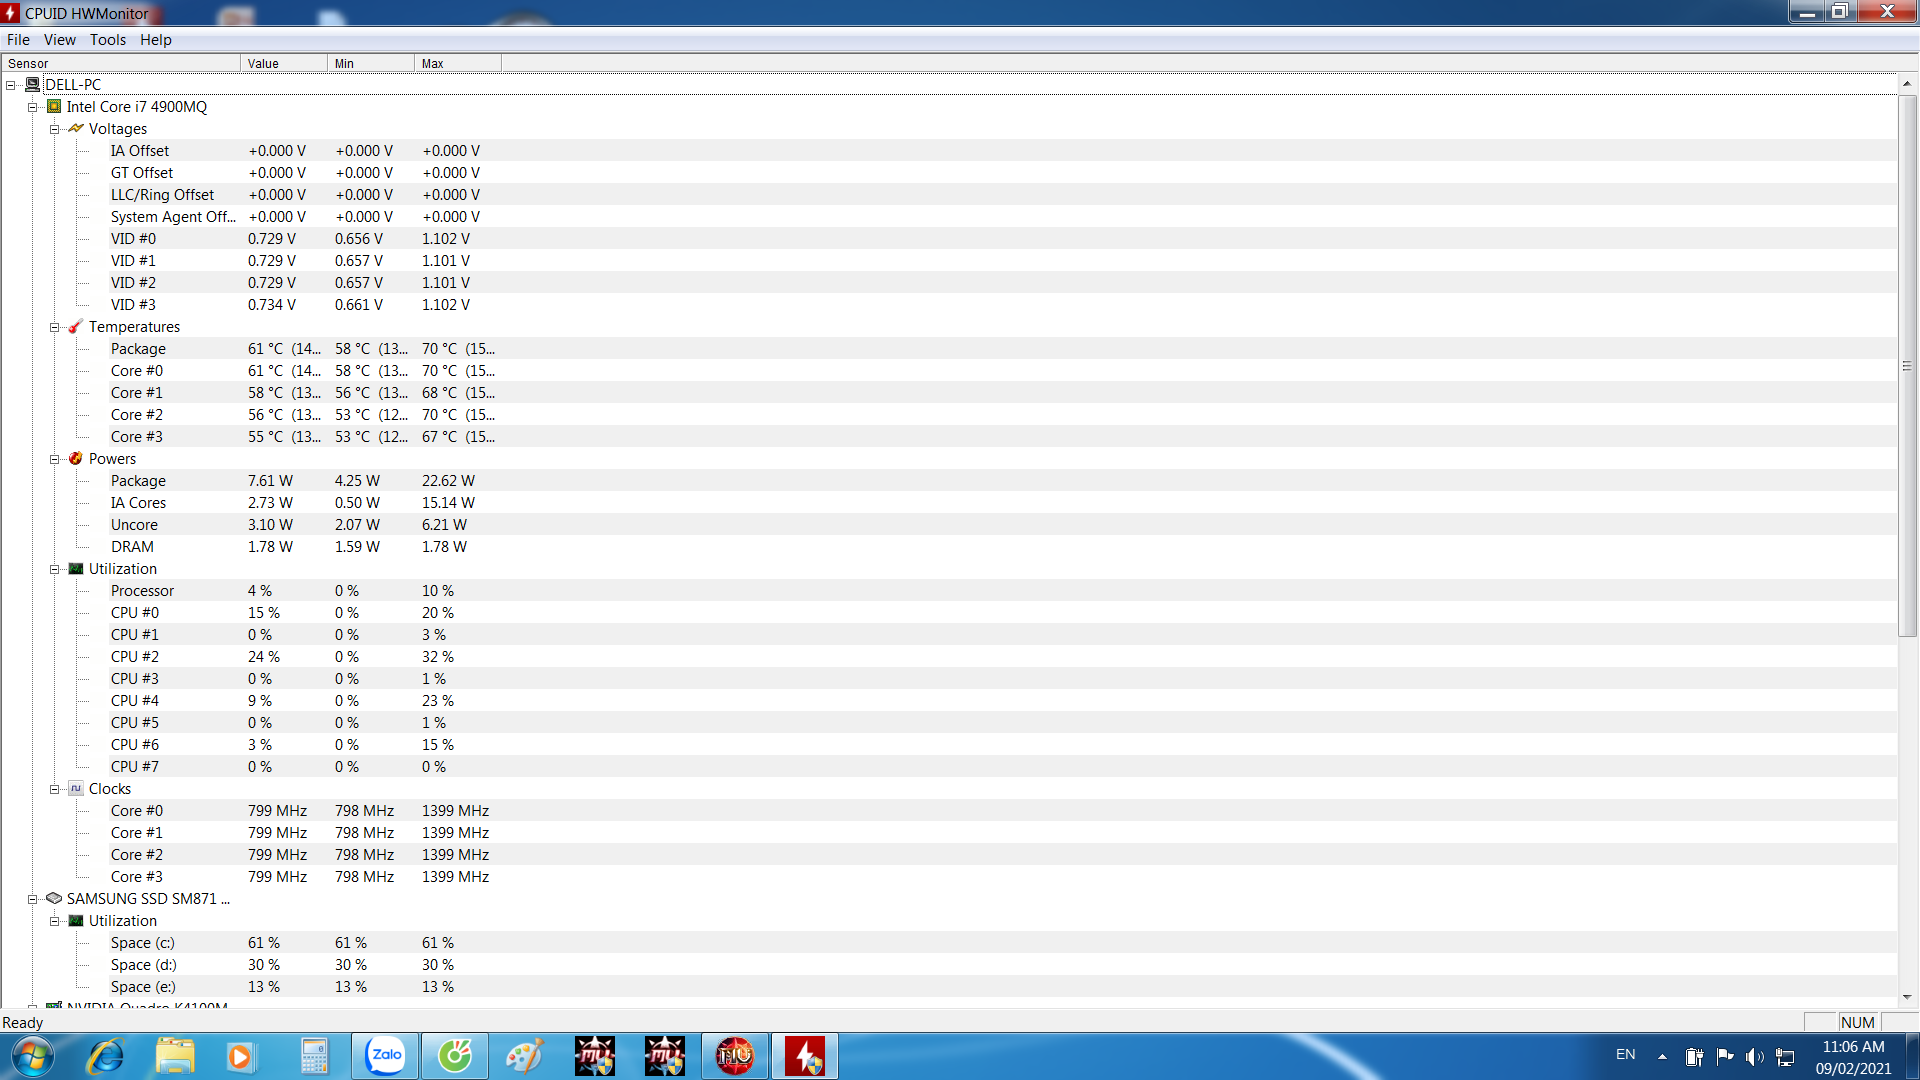Viewport: 1920px width, 1080px height.
Task: Click the Value column header
Action: pyautogui.click(x=283, y=63)
